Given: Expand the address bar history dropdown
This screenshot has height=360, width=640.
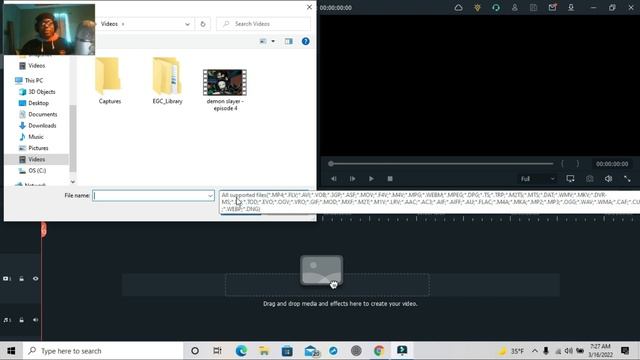Looking at the screenshot, I should (187, 24).
